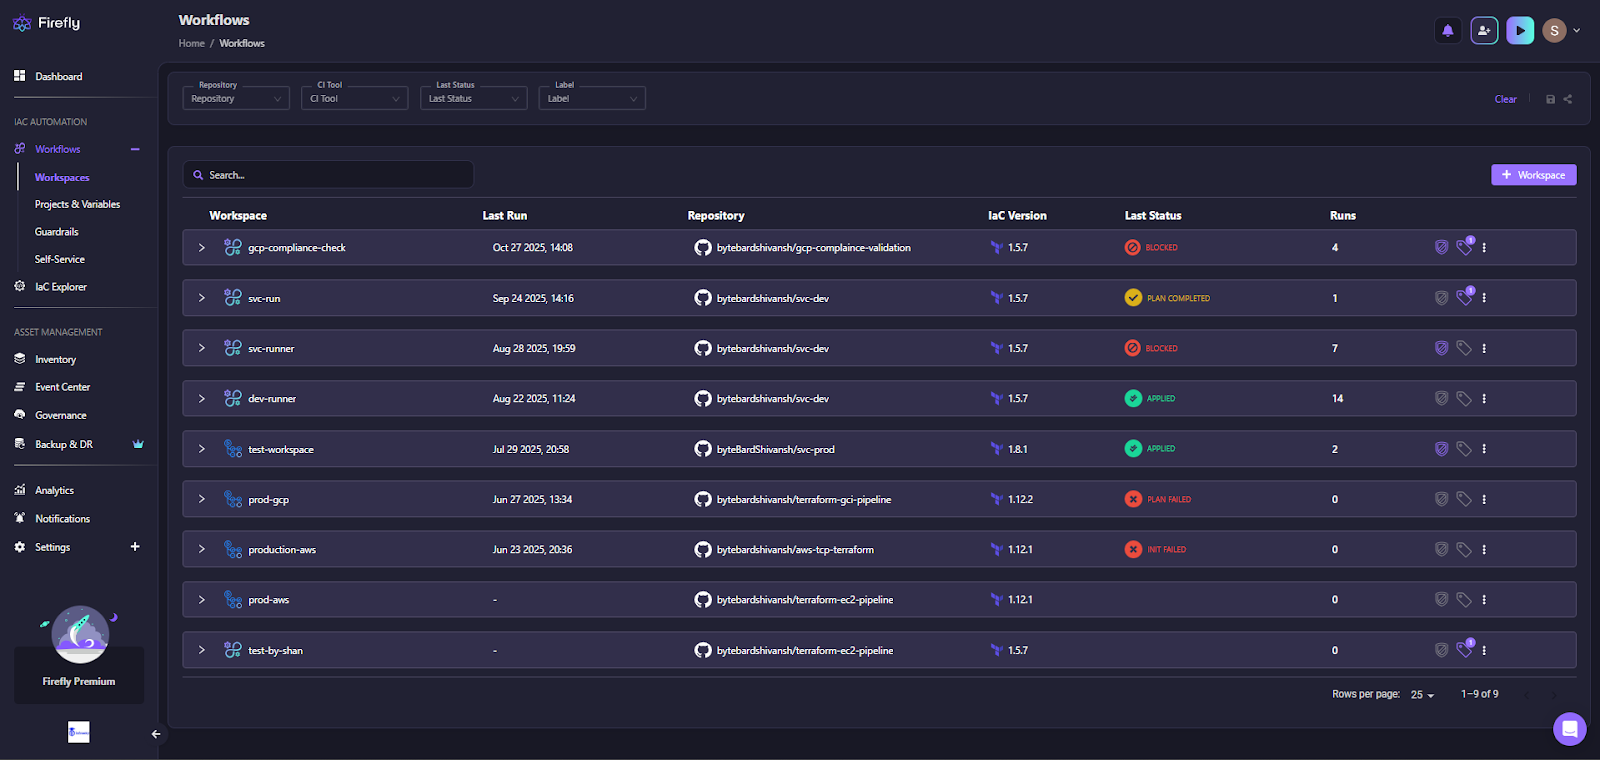This screenshot has width=1600, height=760.
Task: Open more options for svc-runner
Action: tap(1484, 348)
